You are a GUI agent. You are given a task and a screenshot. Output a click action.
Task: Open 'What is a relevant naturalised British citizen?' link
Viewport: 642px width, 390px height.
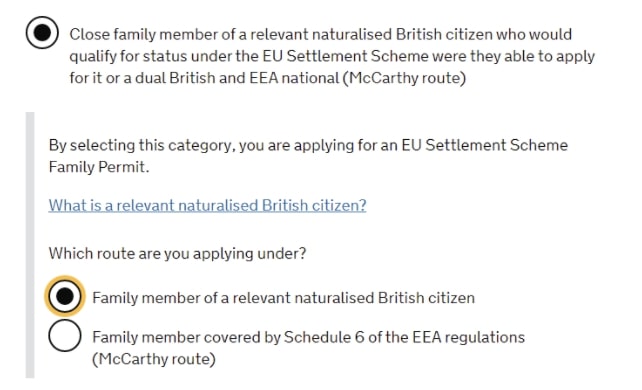[207, 205]
